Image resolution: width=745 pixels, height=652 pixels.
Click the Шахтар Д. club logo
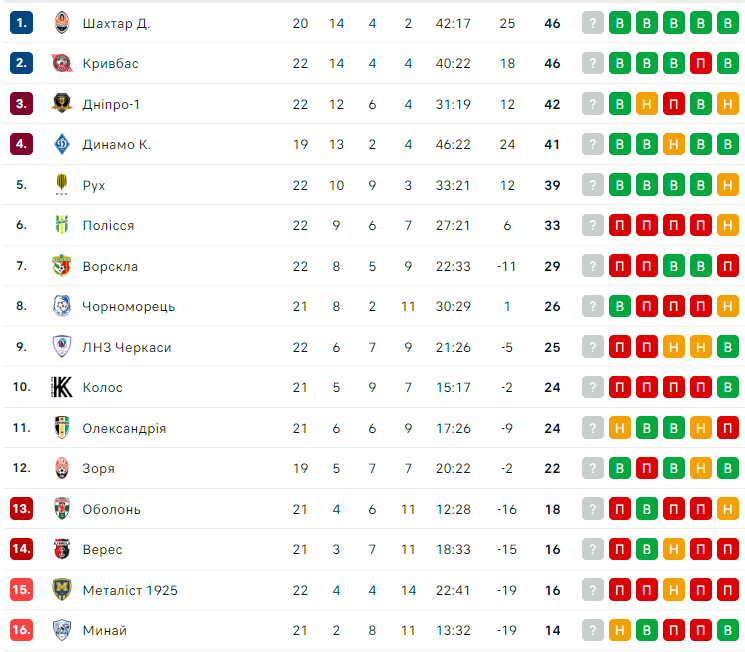pyautogui.click(x=62, y=23)
